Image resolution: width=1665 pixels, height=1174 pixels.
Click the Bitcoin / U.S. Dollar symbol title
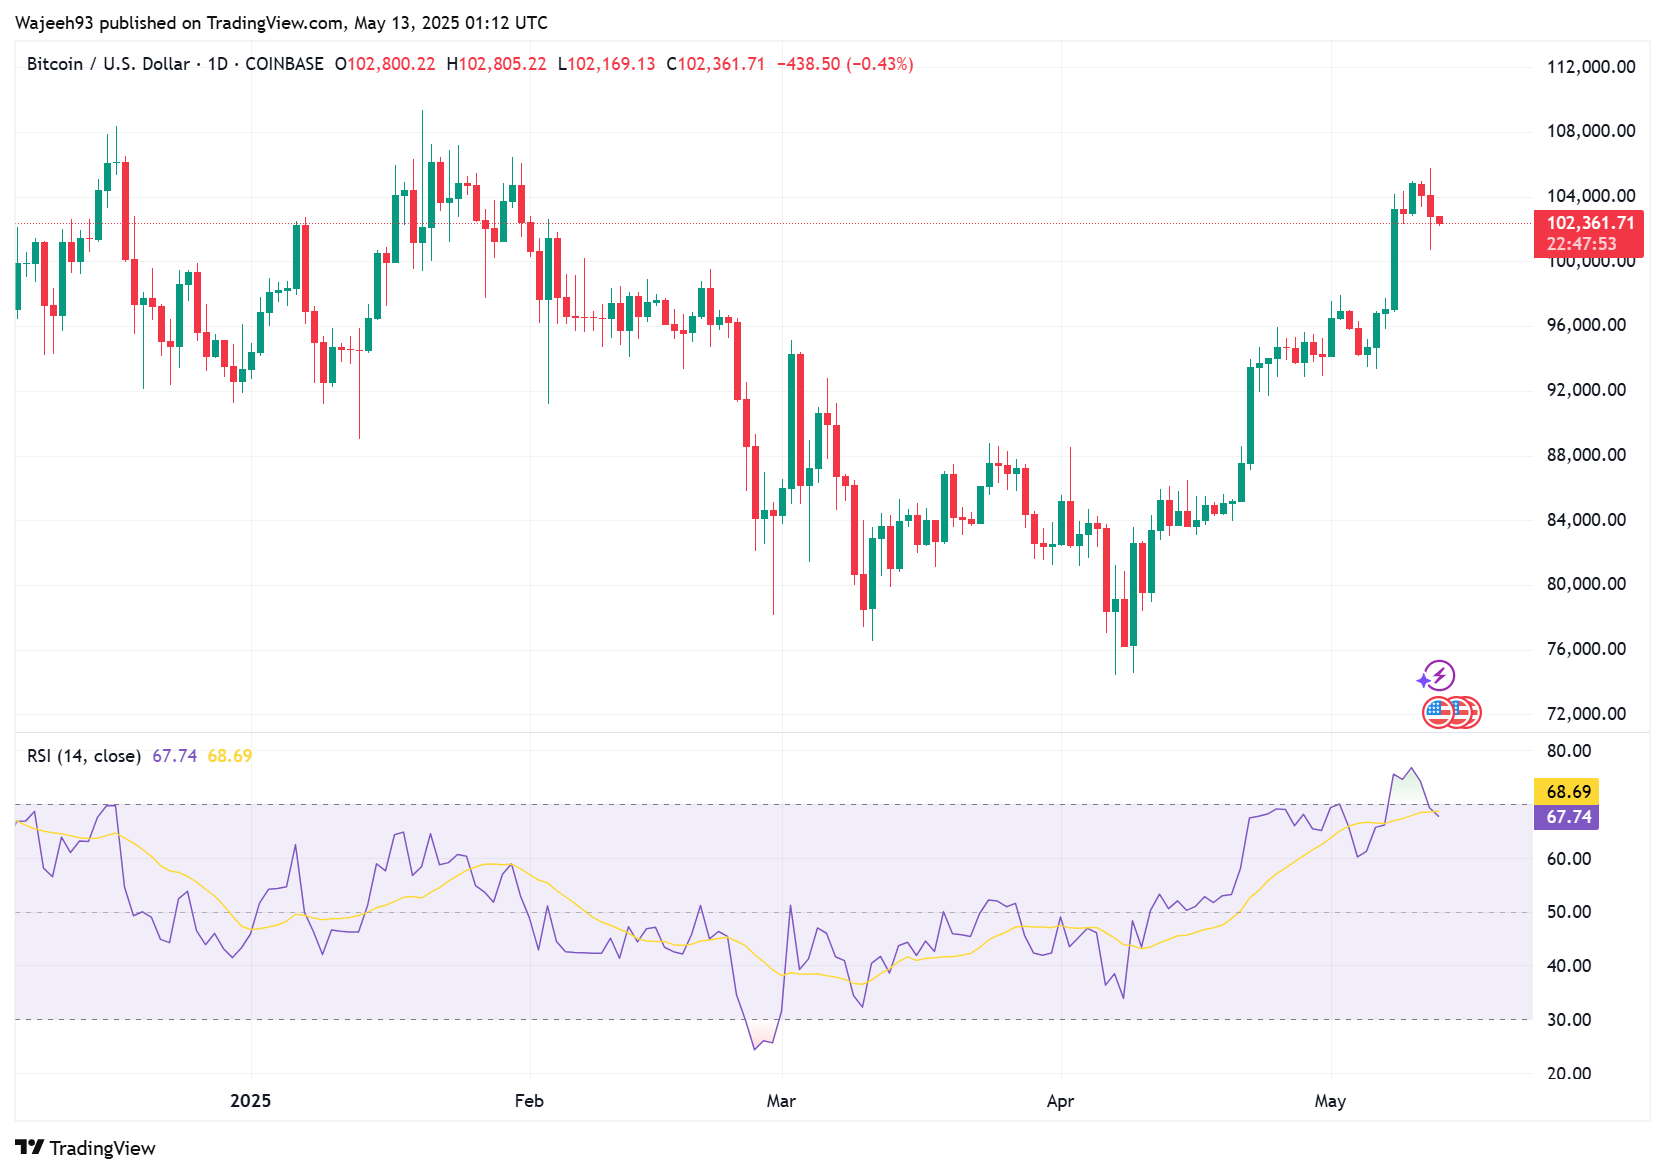point(108,64)
